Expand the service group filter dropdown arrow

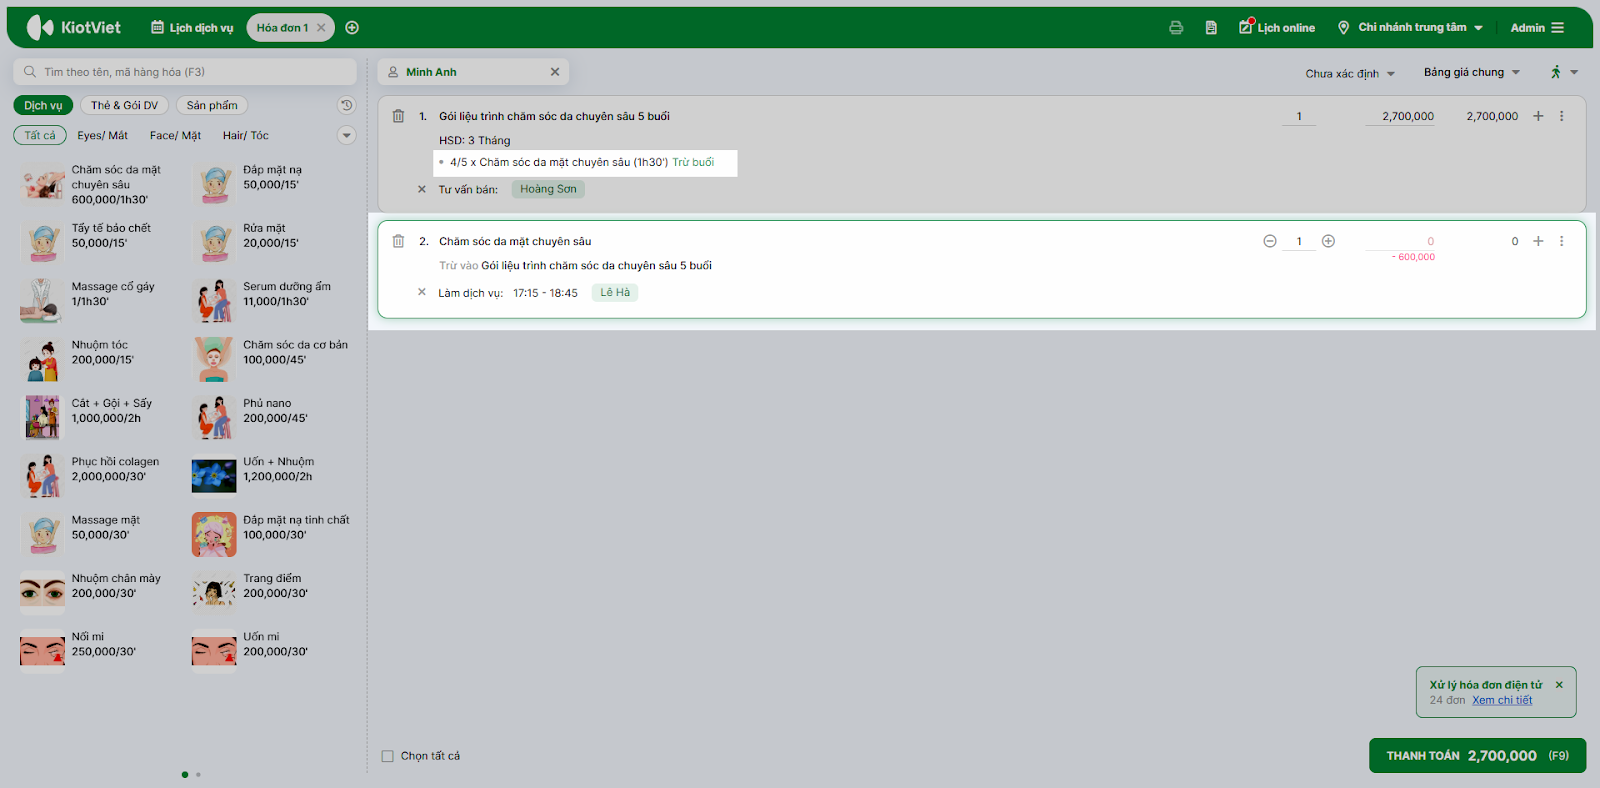pyautogui.click(x=346, y=135)
